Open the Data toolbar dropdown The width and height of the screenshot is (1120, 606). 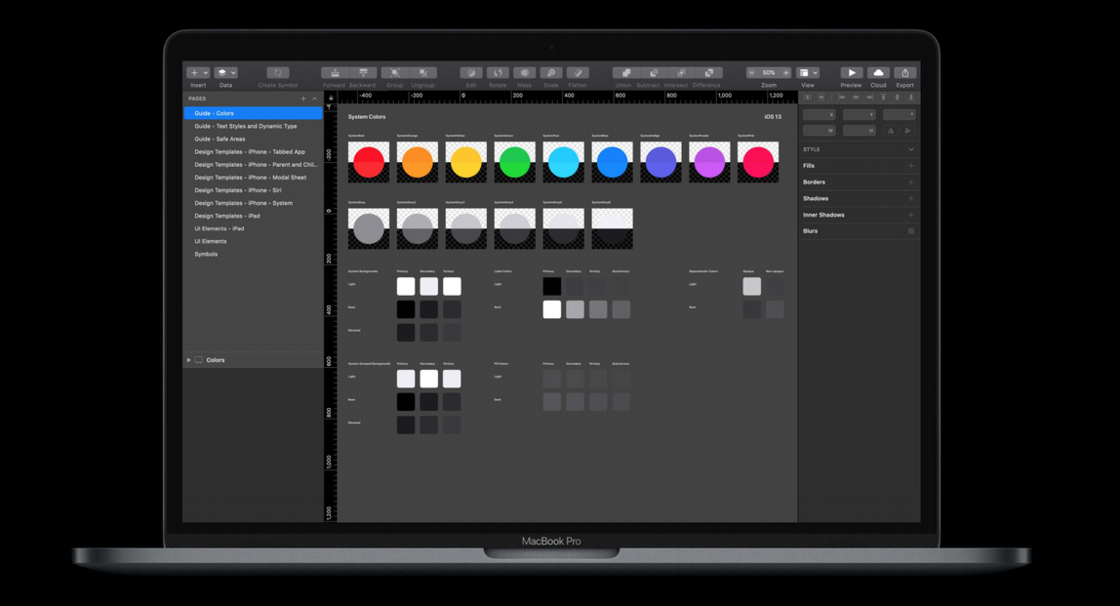[226, 73]
